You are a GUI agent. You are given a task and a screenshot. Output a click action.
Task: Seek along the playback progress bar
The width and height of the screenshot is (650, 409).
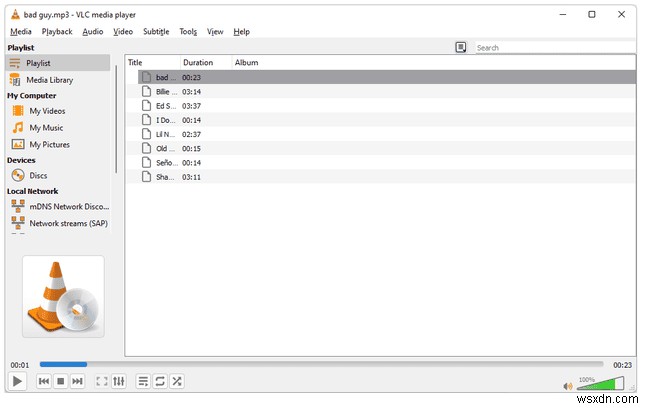tap(321, 364)
